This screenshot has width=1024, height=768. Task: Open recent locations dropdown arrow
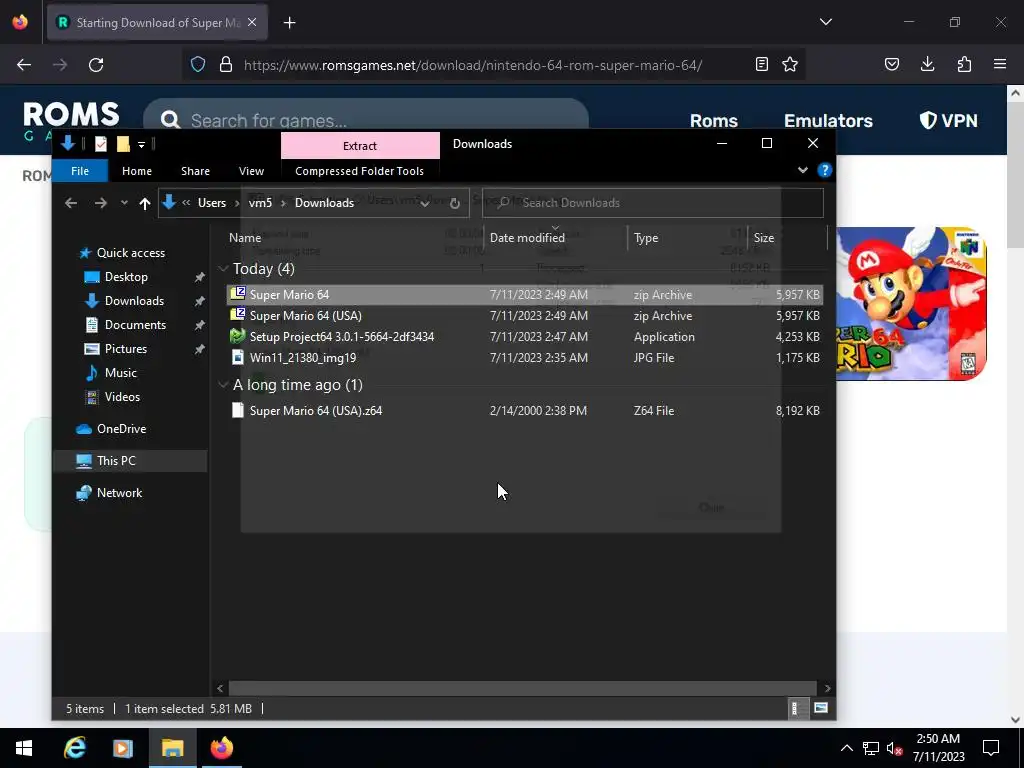[124, 203]
